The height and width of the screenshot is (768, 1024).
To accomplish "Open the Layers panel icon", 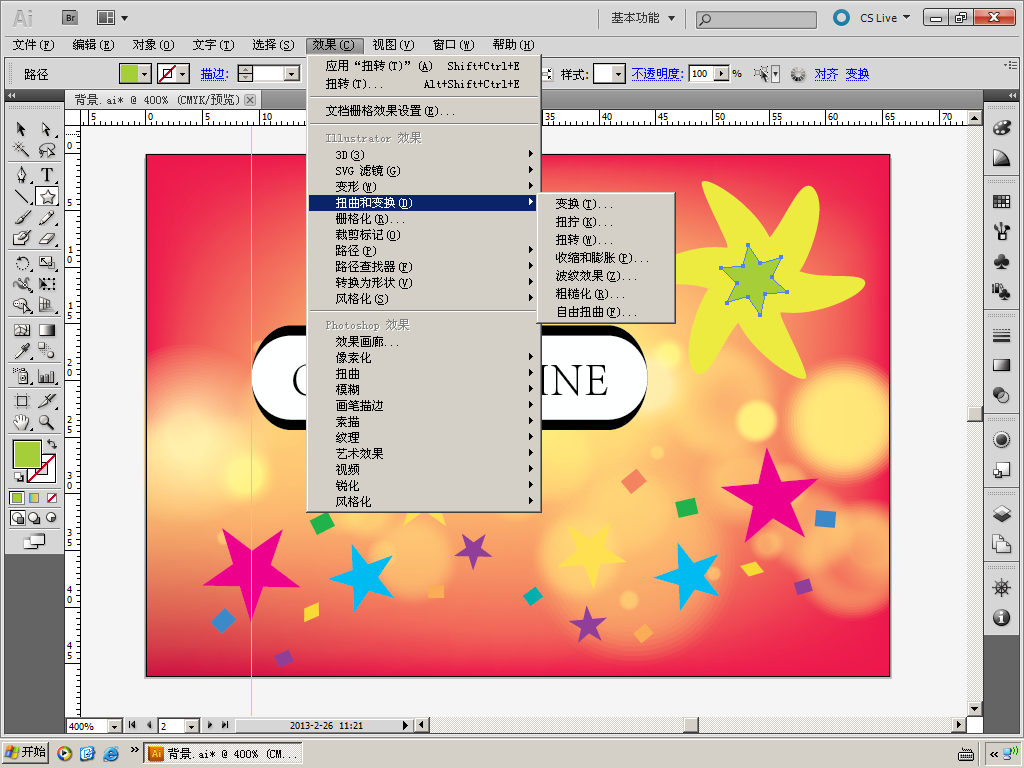I will (1001, 513).
